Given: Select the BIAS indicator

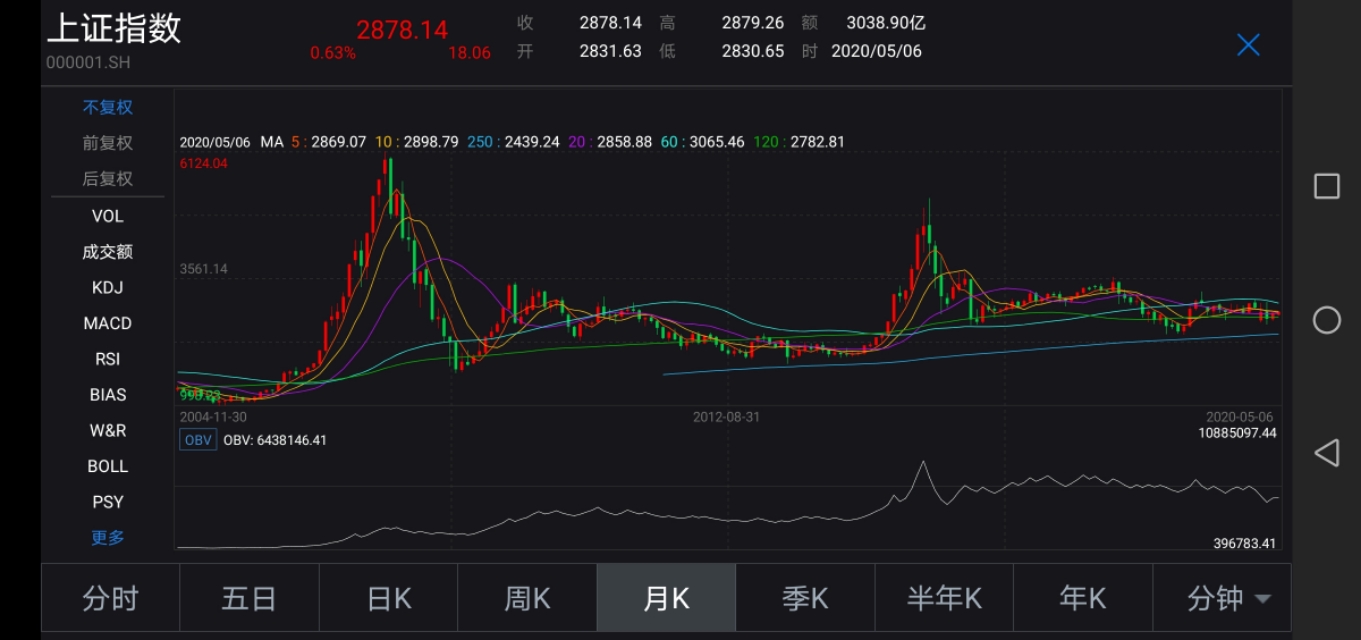Looking at the screenshot, I should (107, 395).
